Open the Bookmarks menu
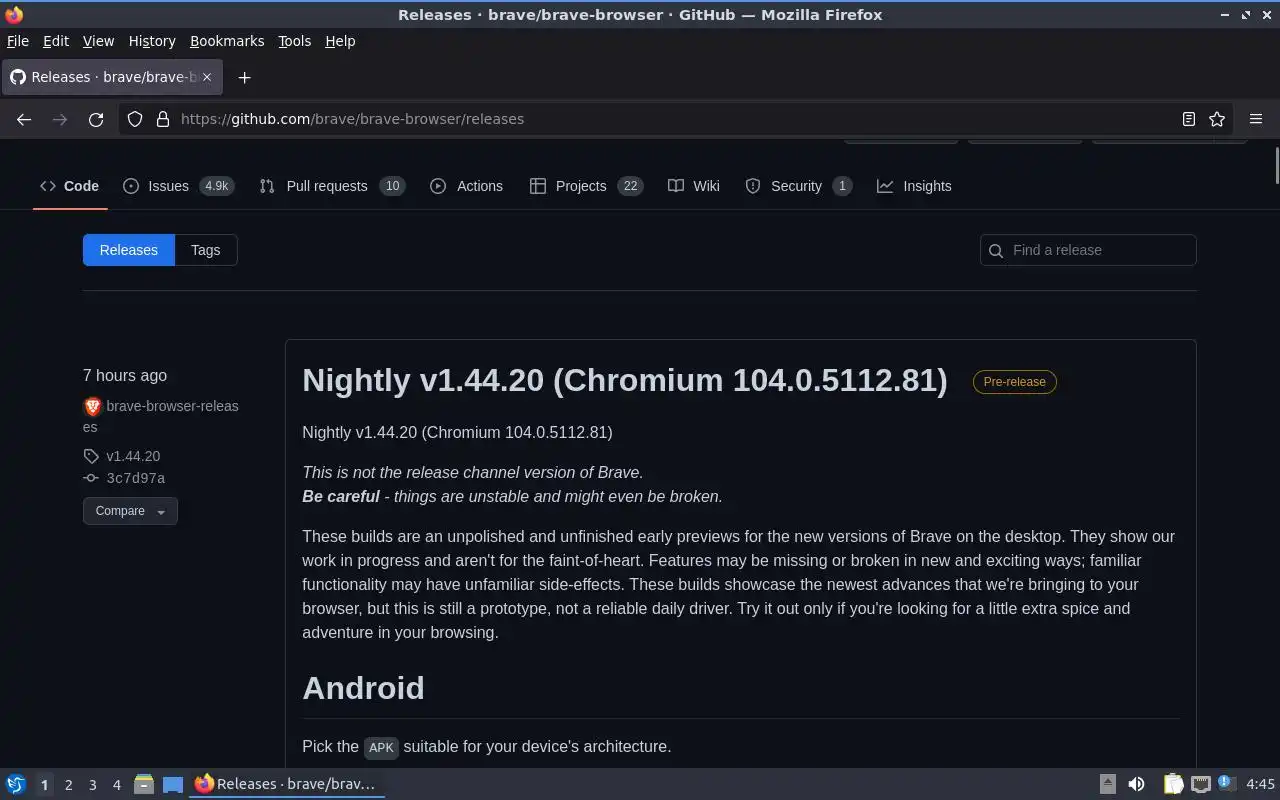 (227, 41)
